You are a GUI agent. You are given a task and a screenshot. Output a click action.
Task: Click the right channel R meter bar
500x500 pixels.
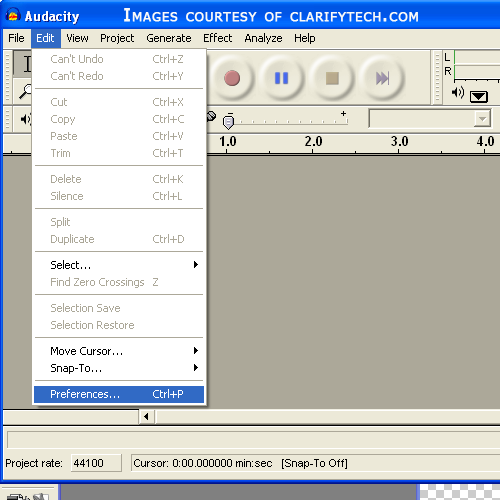tap(477, 72)
